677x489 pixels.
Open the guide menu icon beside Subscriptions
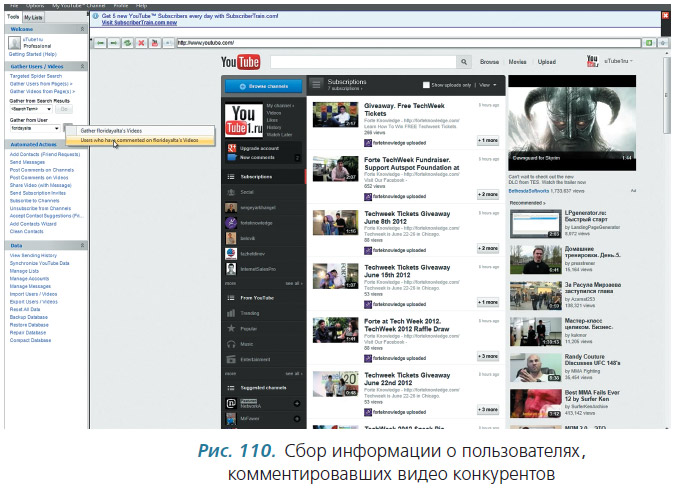(316, 85)
